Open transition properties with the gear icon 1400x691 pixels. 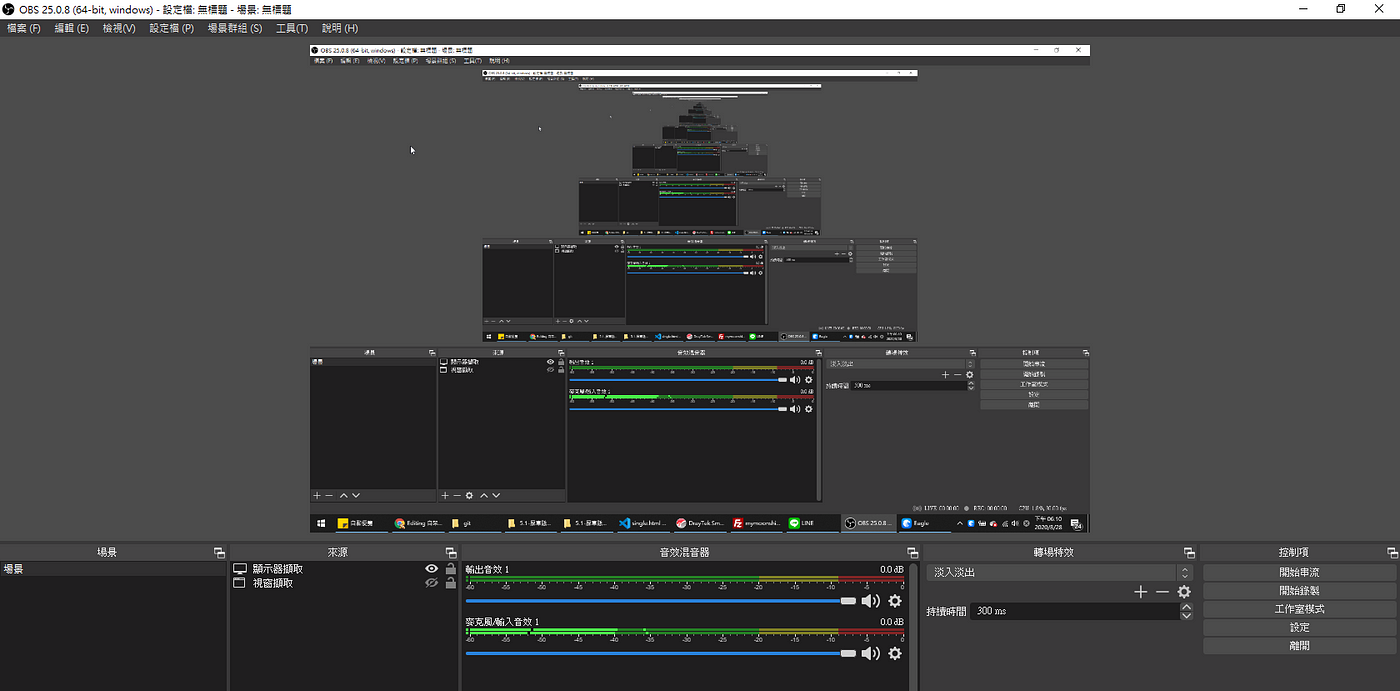(x=1184, y=592)
